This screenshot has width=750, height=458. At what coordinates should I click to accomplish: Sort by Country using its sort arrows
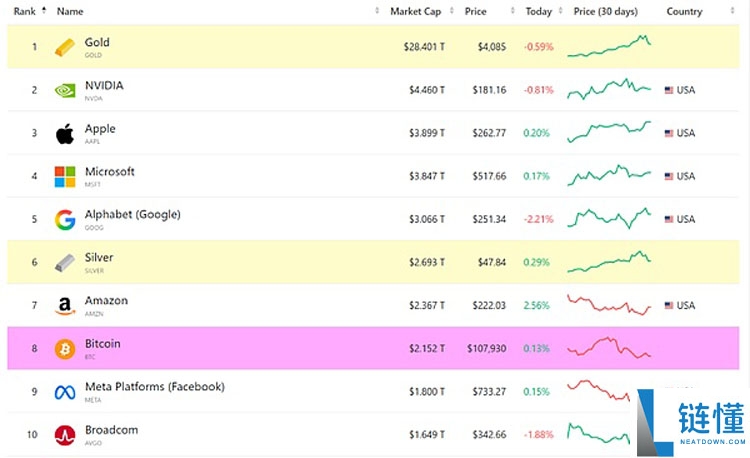[732, 11]
